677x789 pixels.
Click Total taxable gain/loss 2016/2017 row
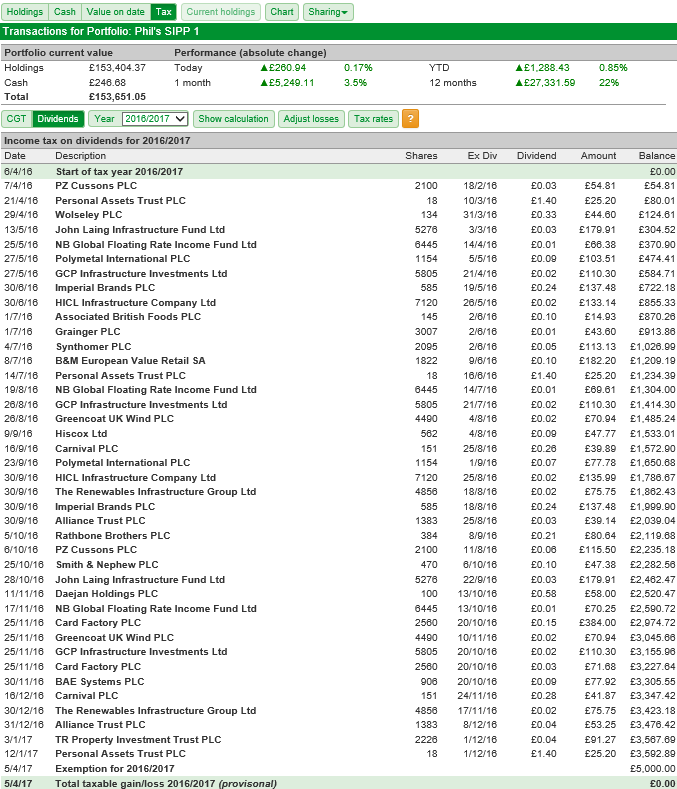(x=338, y=783)
